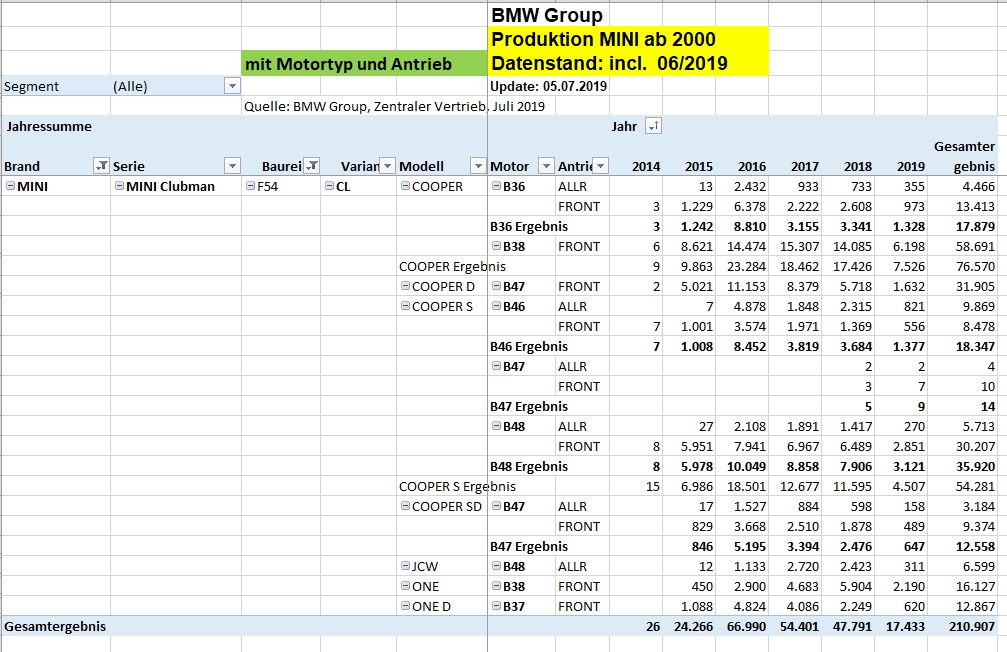Collapse the CL variant group
1007x652 pixels.
[330, 186]
